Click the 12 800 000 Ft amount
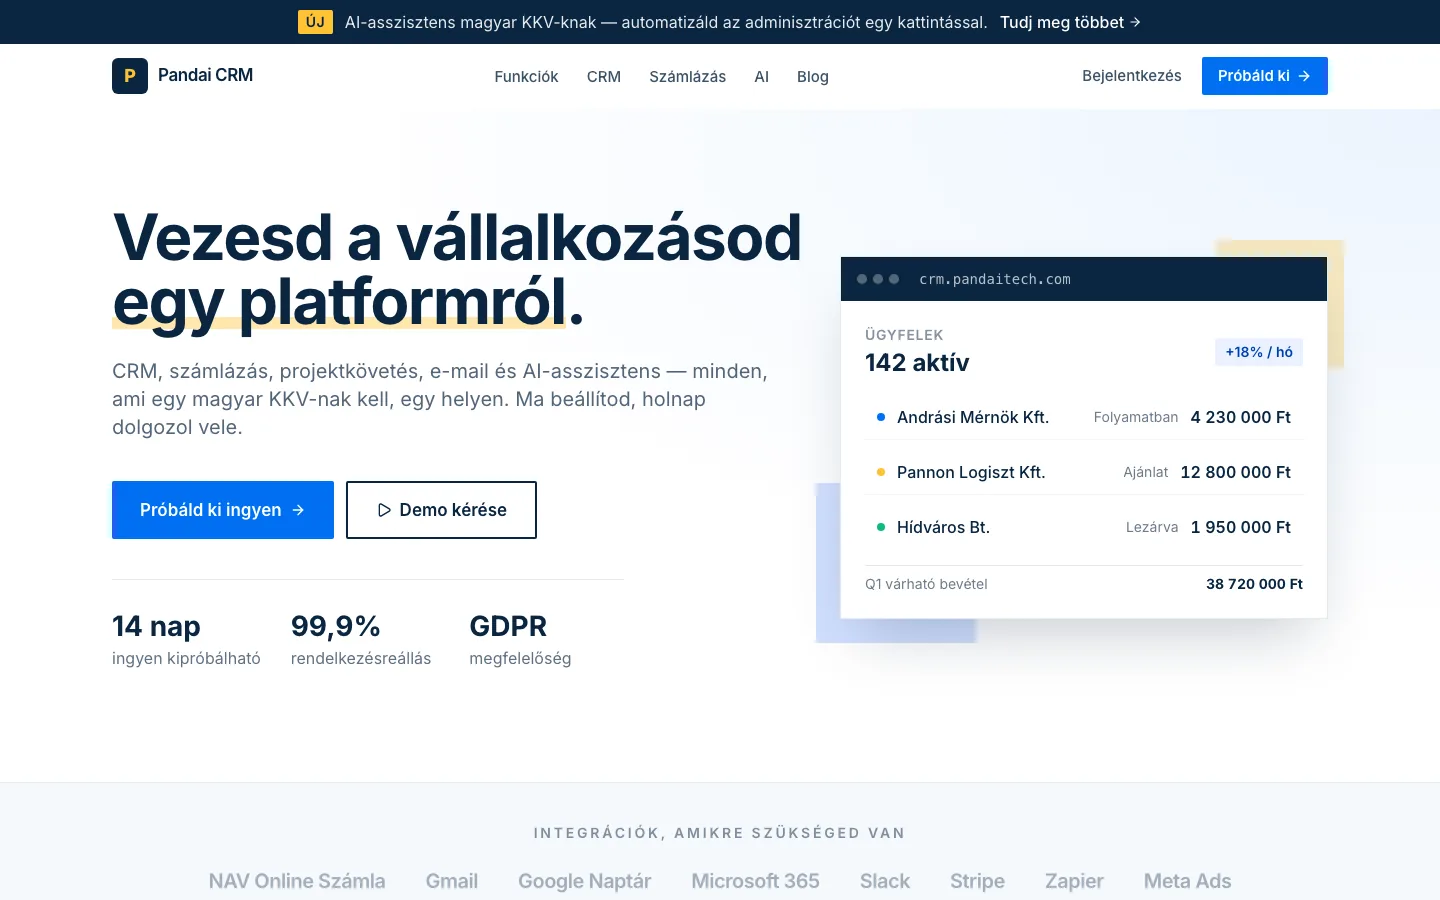 tap(1236, 472)
